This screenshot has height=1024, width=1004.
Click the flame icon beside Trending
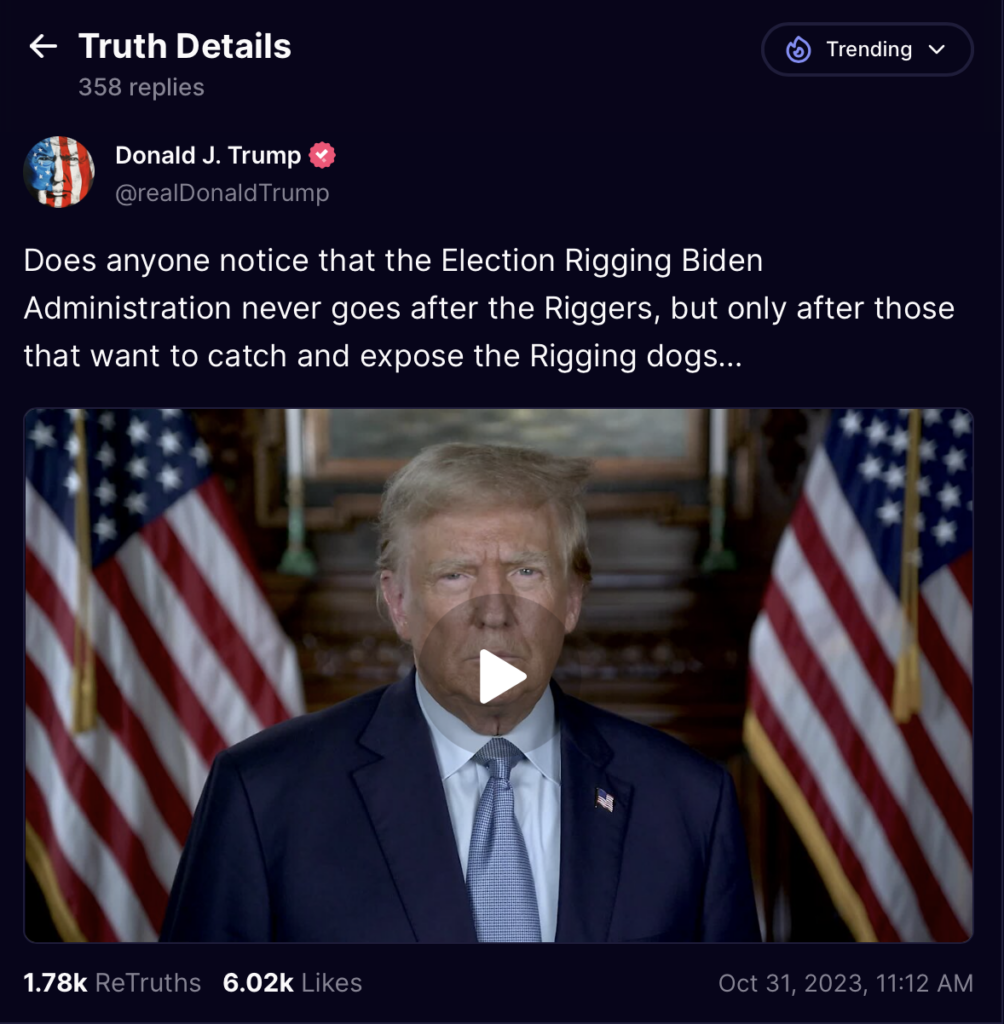(x=798, y=50)
